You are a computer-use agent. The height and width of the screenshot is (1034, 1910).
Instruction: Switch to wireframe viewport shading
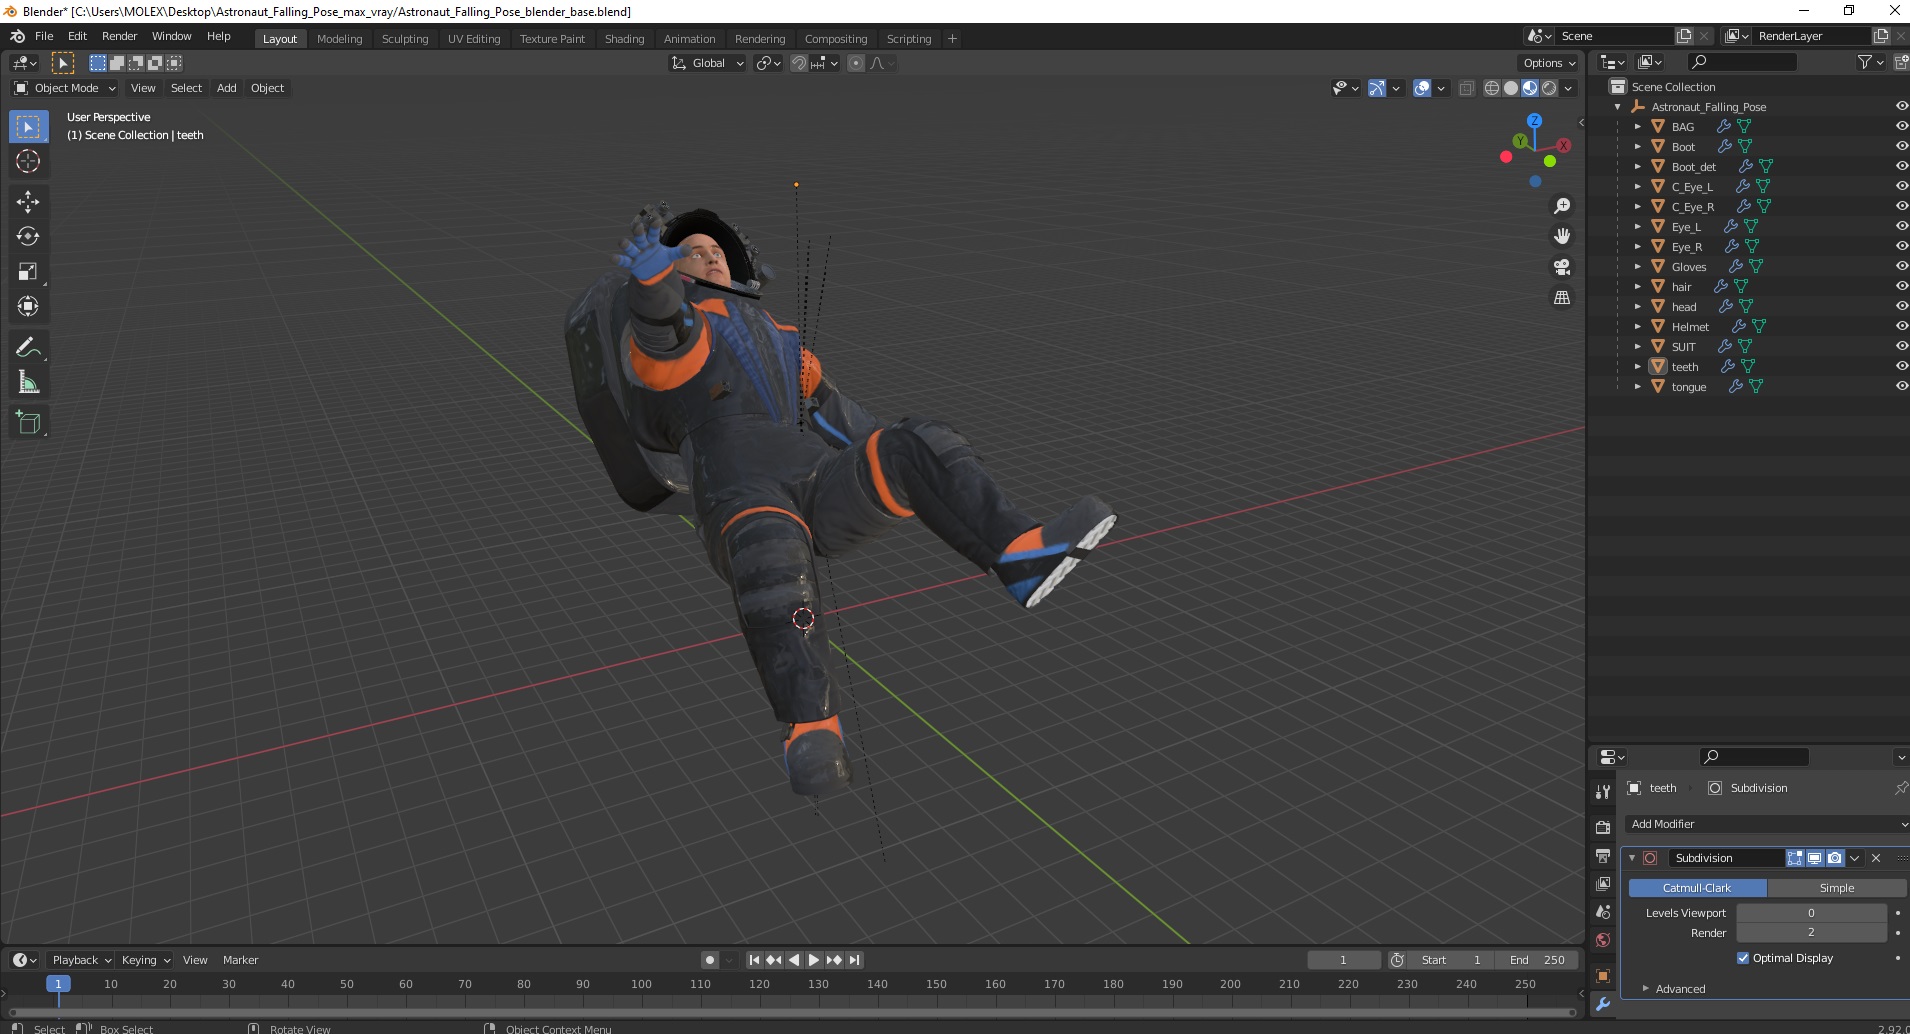coord(1491,88)
